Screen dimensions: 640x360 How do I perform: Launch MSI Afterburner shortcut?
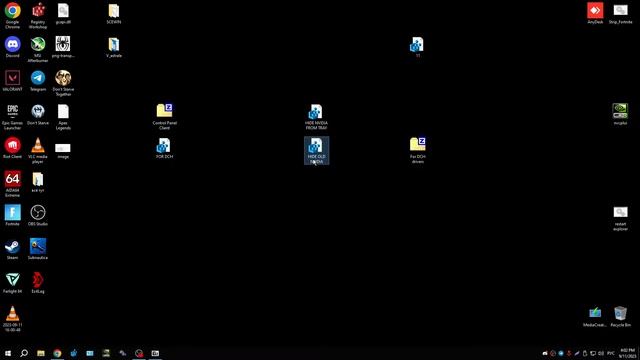click(38, 49)
